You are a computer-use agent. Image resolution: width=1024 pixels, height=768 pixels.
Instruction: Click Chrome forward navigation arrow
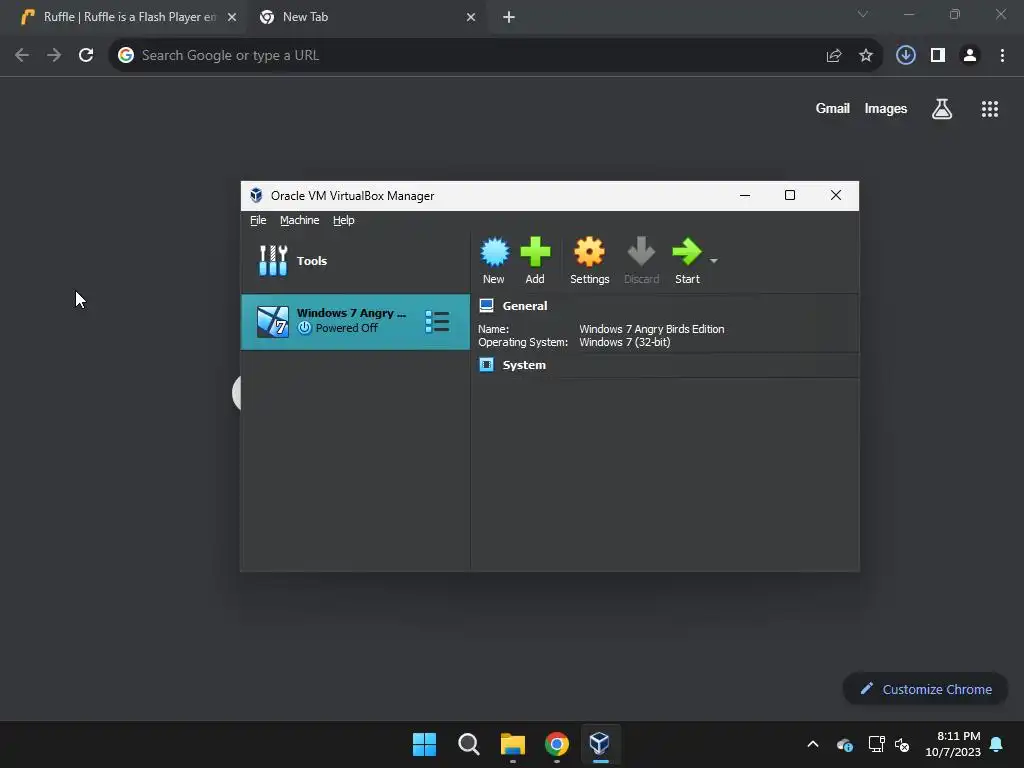(x=54, y=56)
